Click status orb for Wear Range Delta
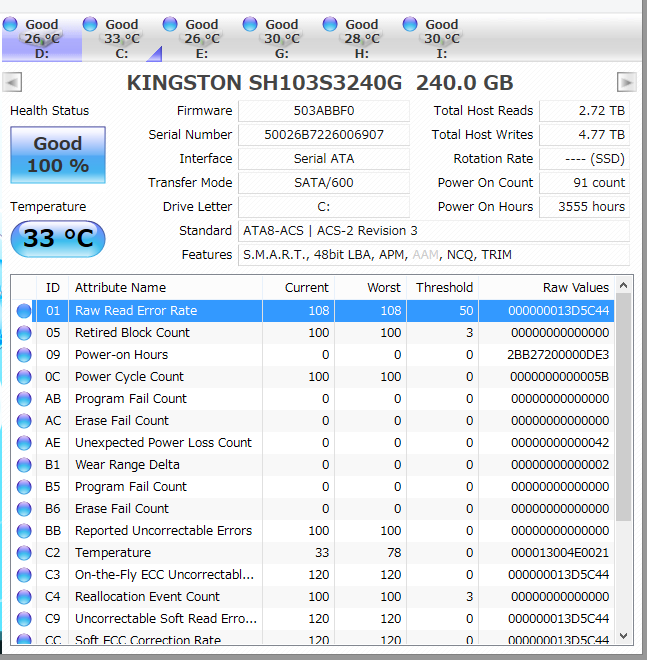Viewport: 647px width, 660px height. 24,465
